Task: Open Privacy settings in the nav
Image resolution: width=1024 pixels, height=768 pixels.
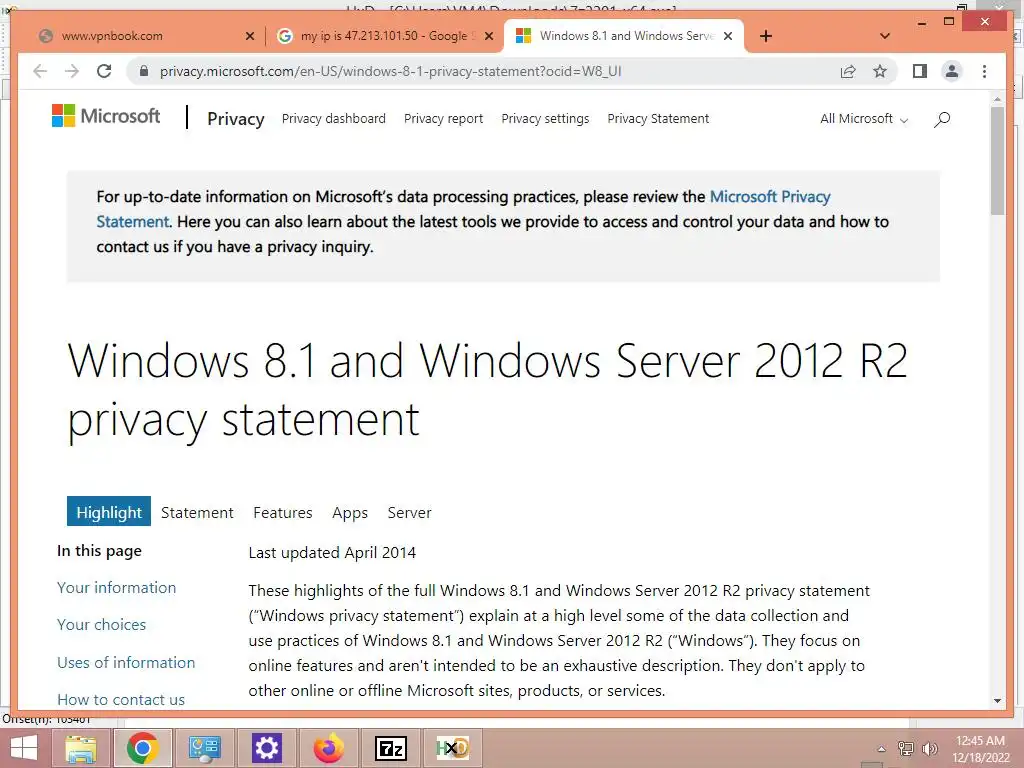Action: pyautogui.click(x=545, y=119)
